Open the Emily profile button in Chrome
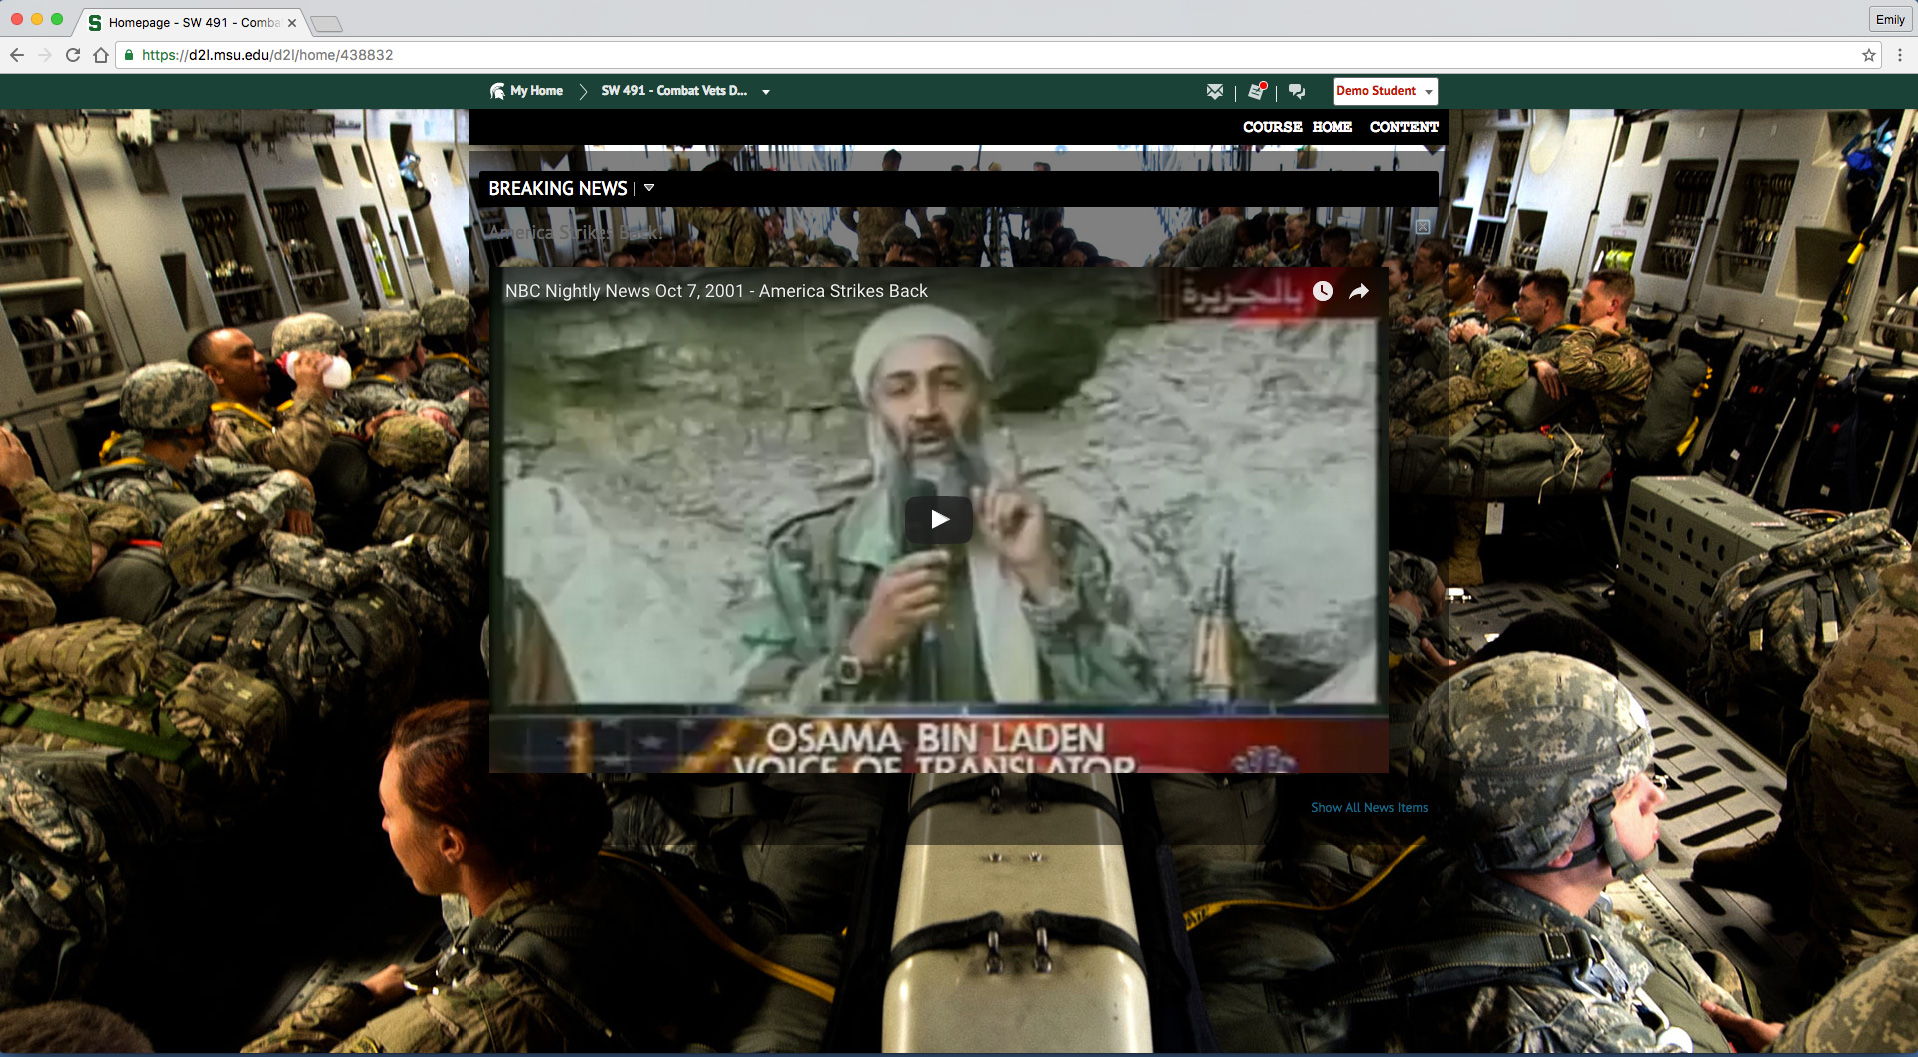1918x1057 pixels. 1889,19
